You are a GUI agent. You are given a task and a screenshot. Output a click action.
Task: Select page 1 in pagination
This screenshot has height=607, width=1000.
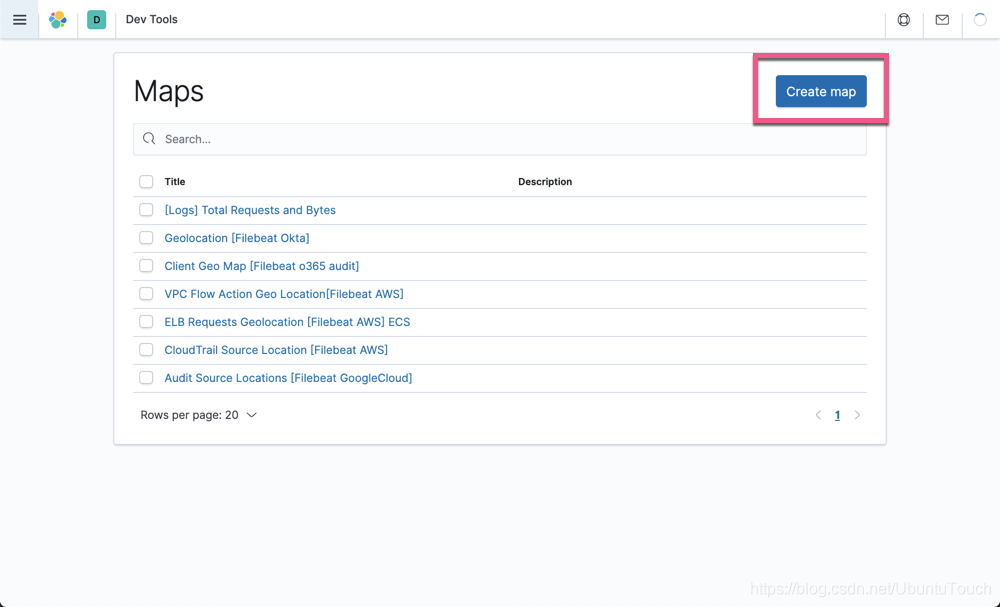(837, 415)
